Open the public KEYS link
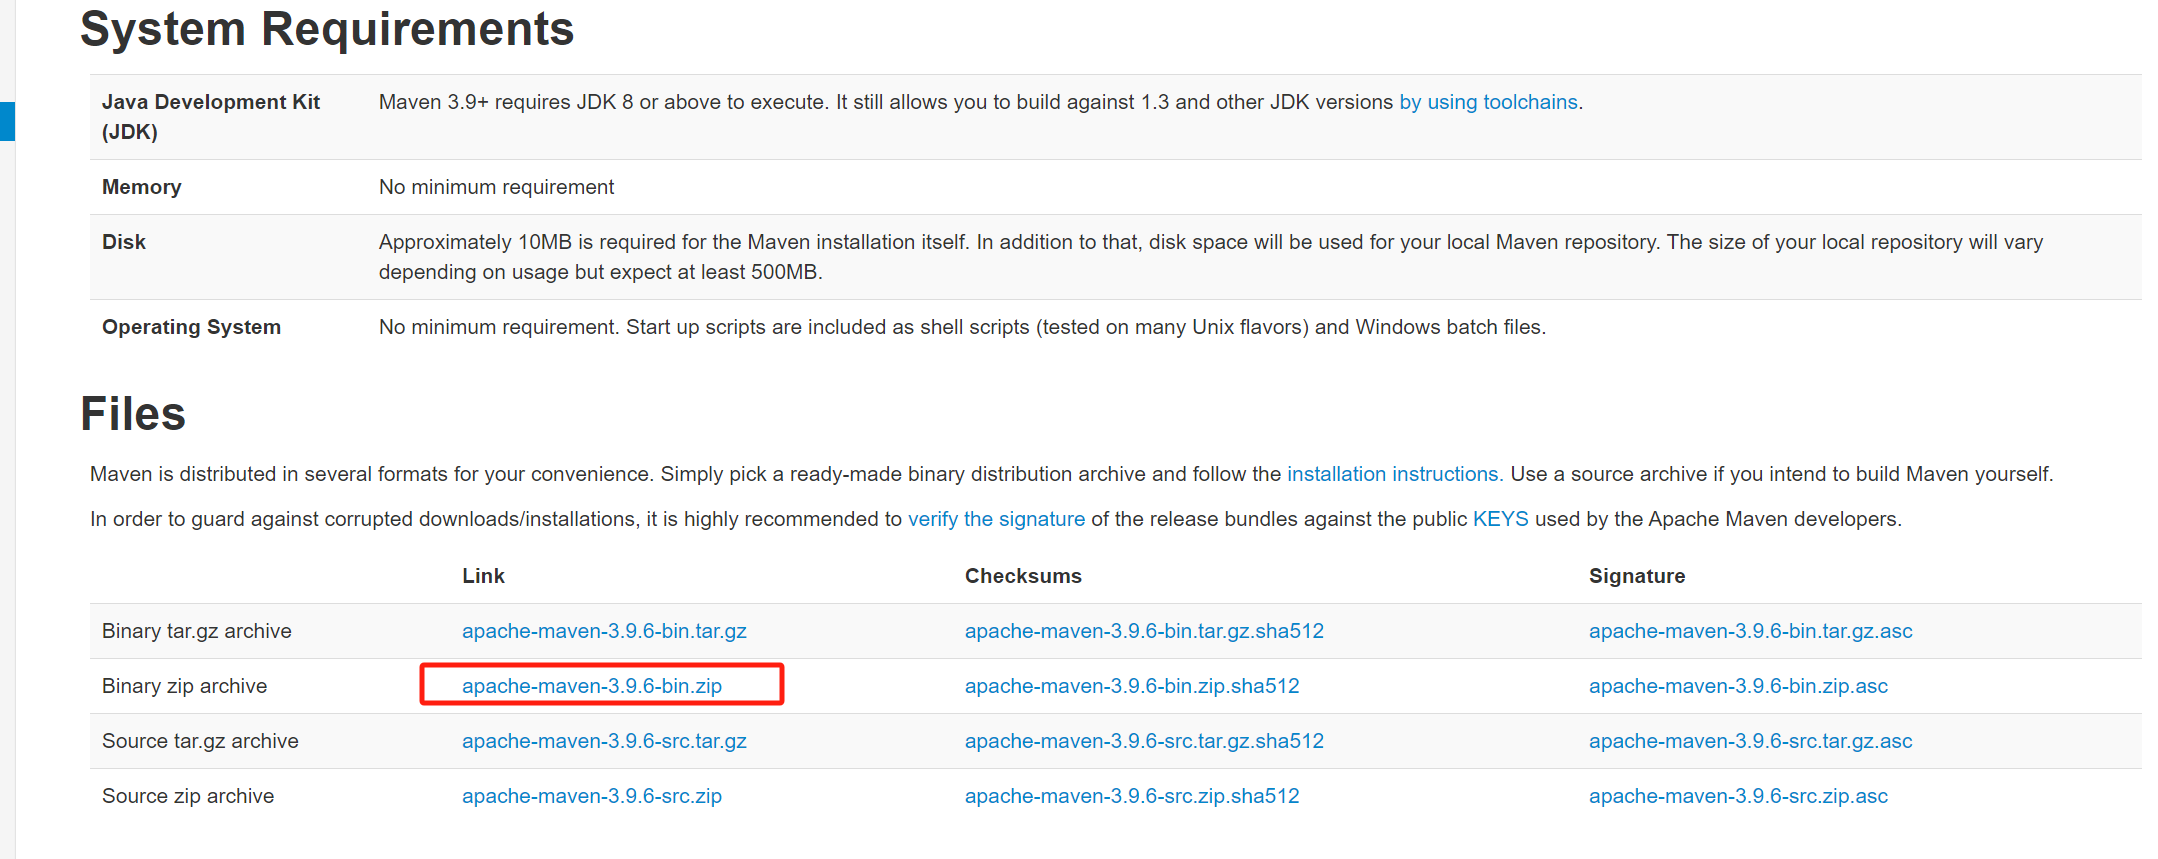This screenshot has height=859, width=2158. [x=1500, y=519]
